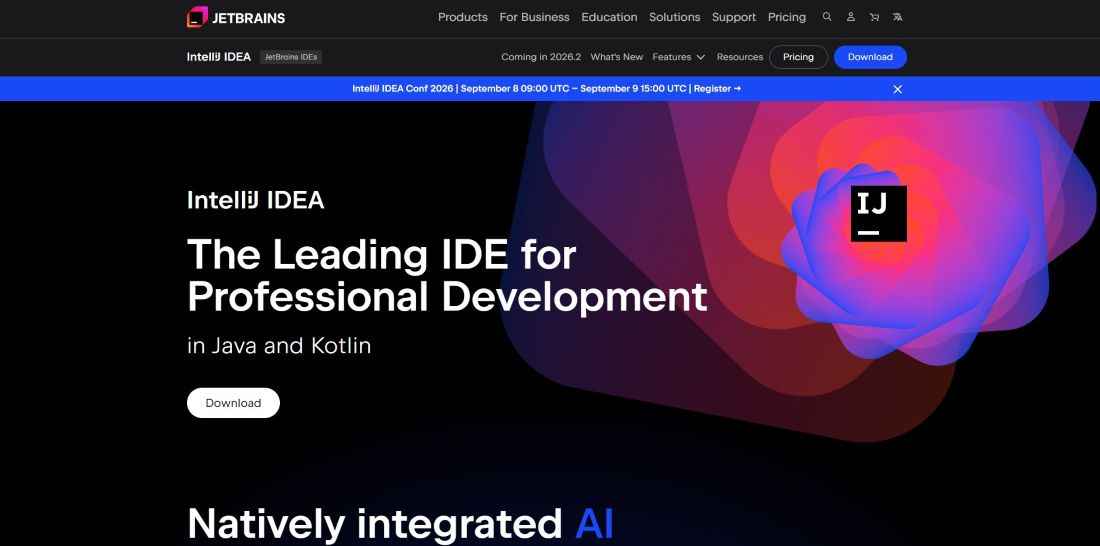Viewport: 1100px width, 546px height.
Task: Go to Support in the header
Action: 734,17
